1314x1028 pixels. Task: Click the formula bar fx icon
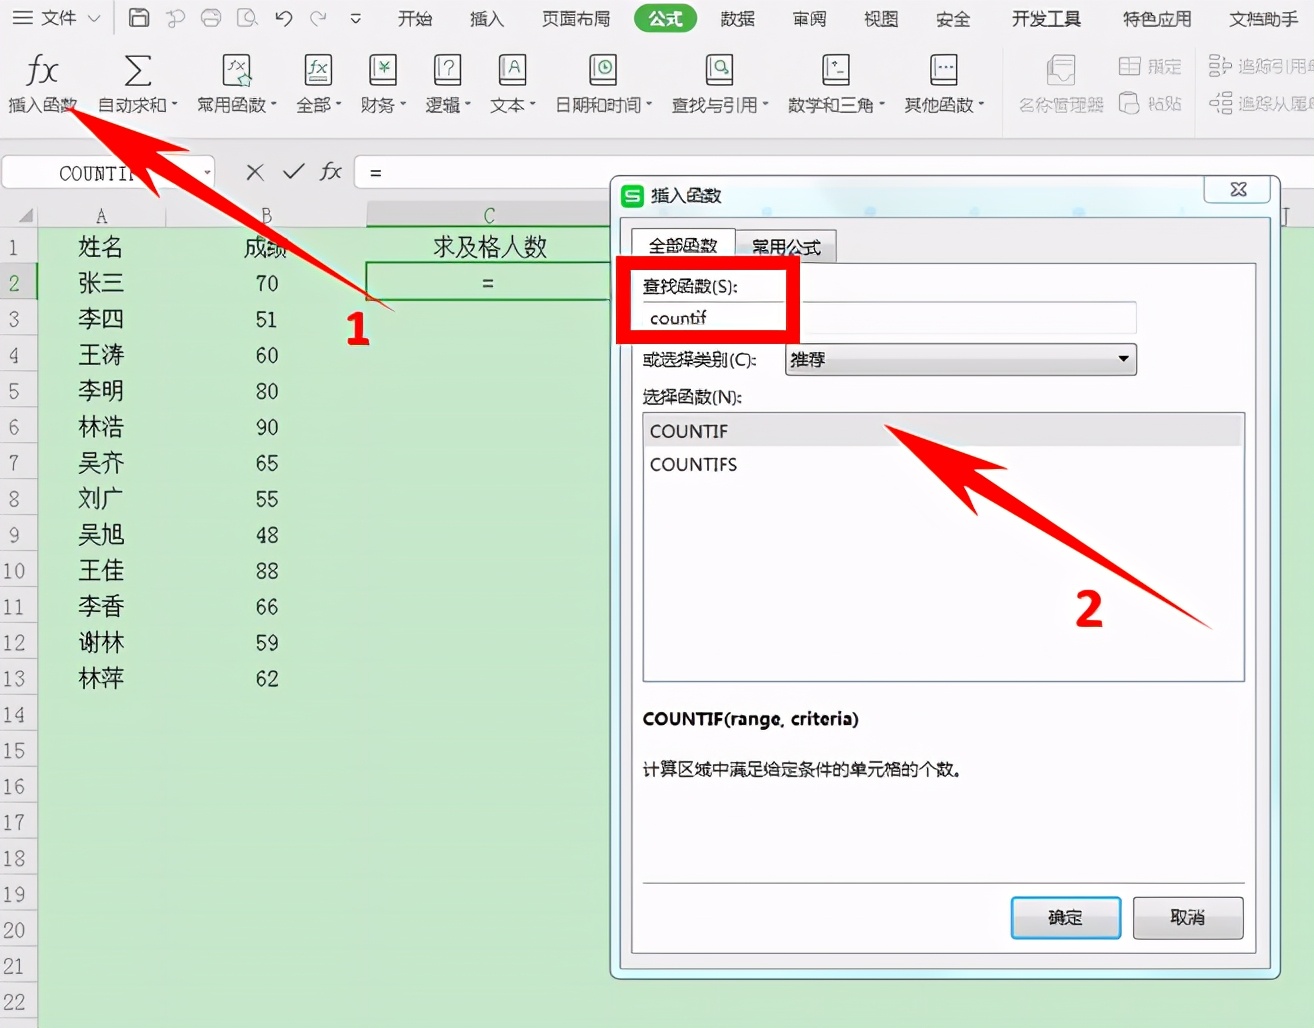coord(331,172)
